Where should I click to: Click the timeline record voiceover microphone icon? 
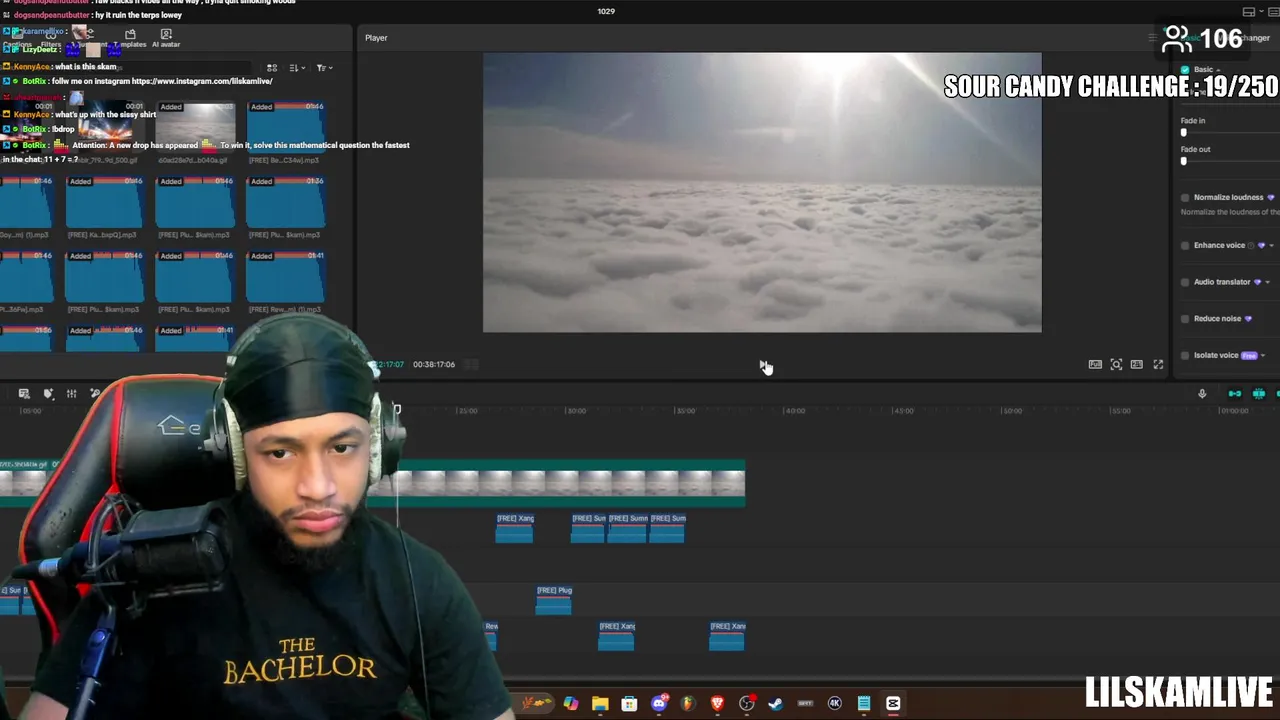coord(1202,394)
